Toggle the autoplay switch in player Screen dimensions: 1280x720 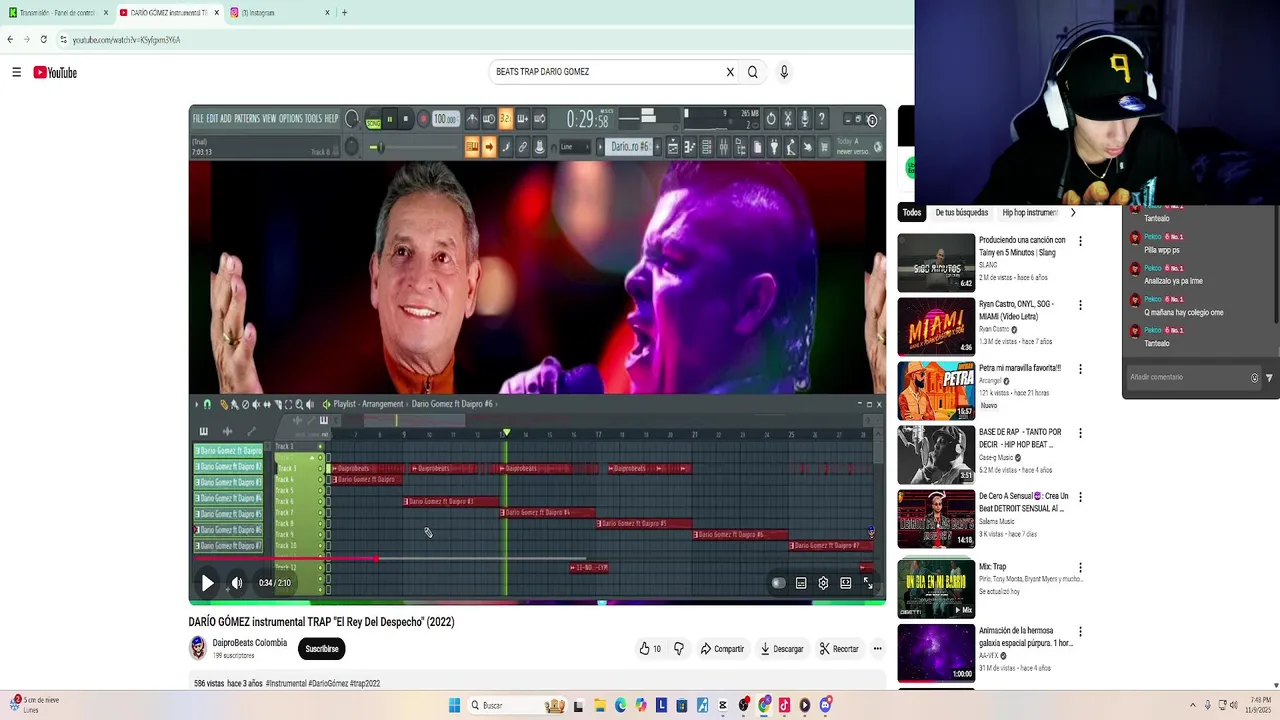click(x=778, y=583)
